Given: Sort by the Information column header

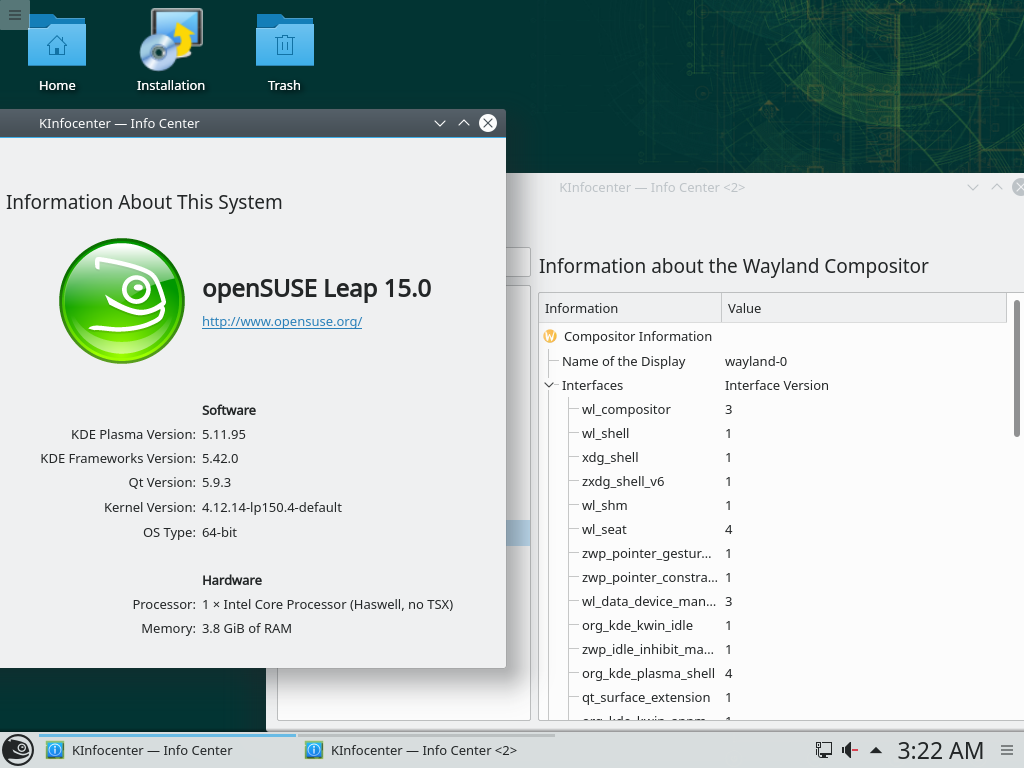Looking at the screenshot, I should [x=630, y=308].
